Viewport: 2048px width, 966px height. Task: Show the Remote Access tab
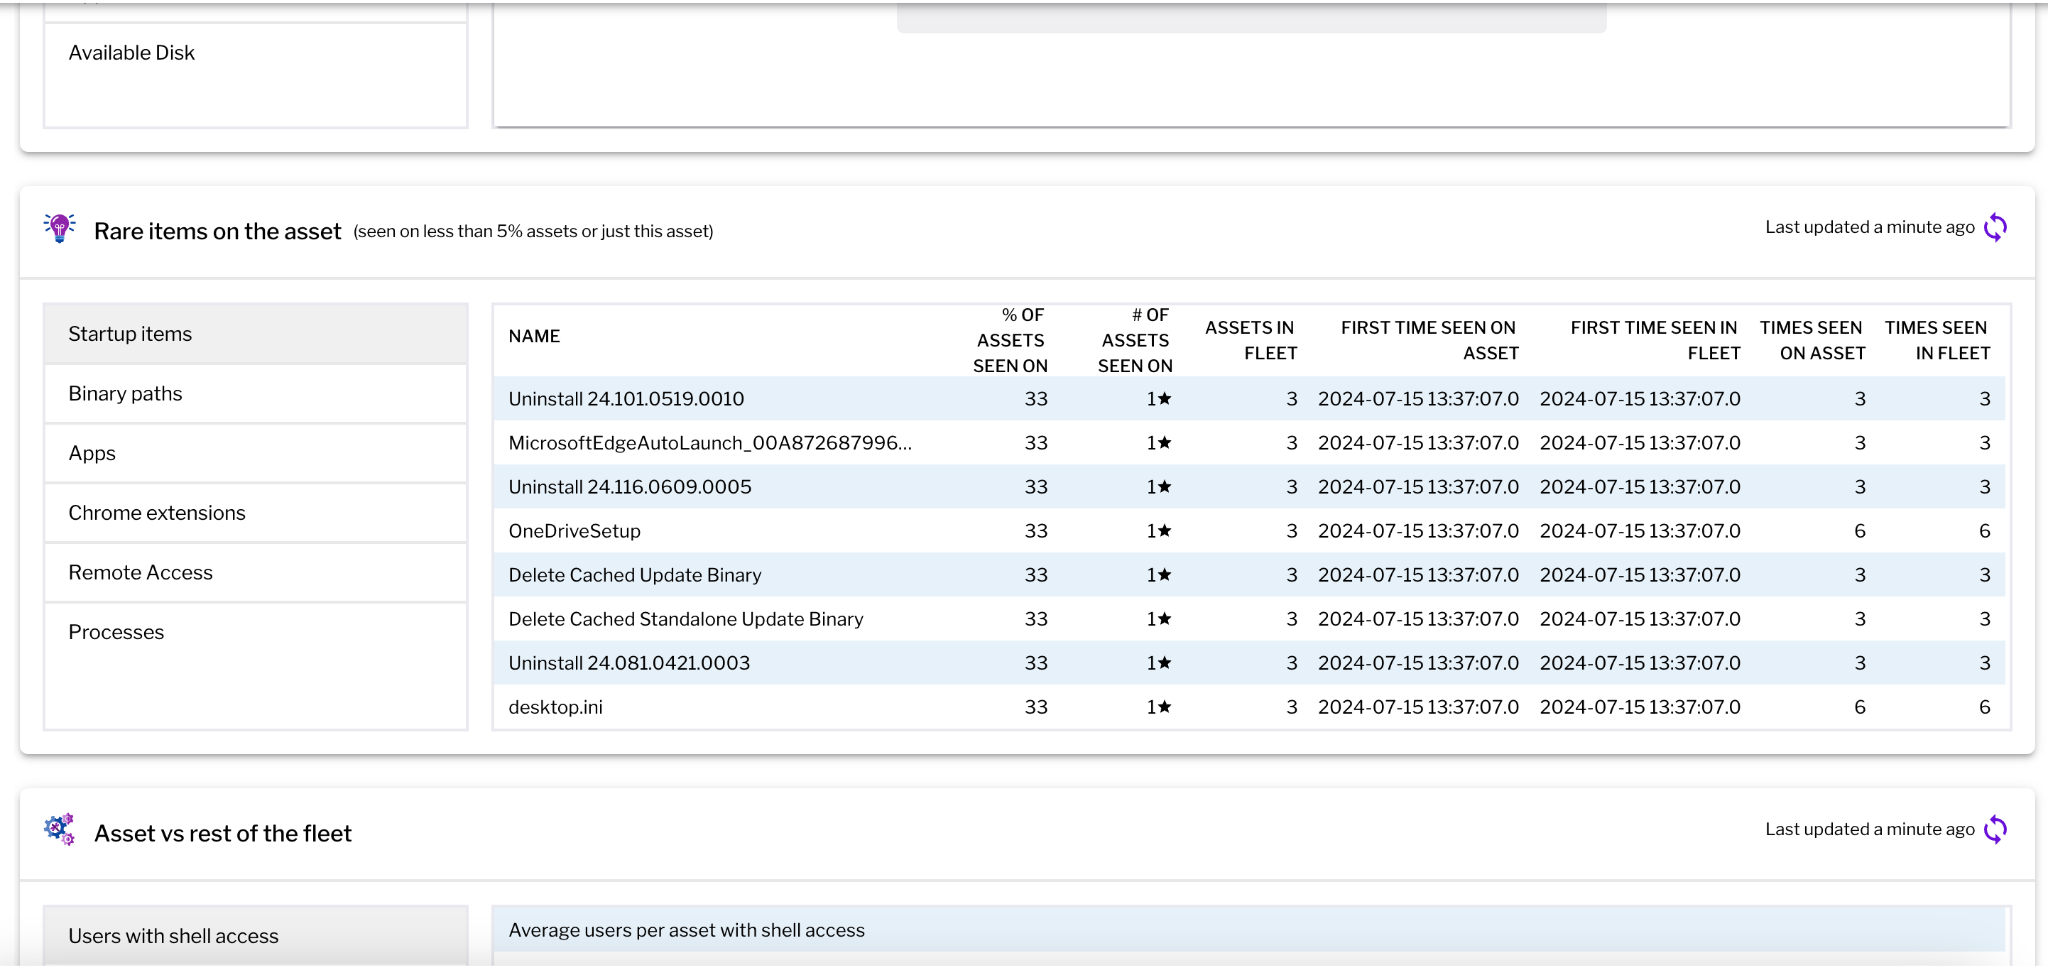(256, 573)
